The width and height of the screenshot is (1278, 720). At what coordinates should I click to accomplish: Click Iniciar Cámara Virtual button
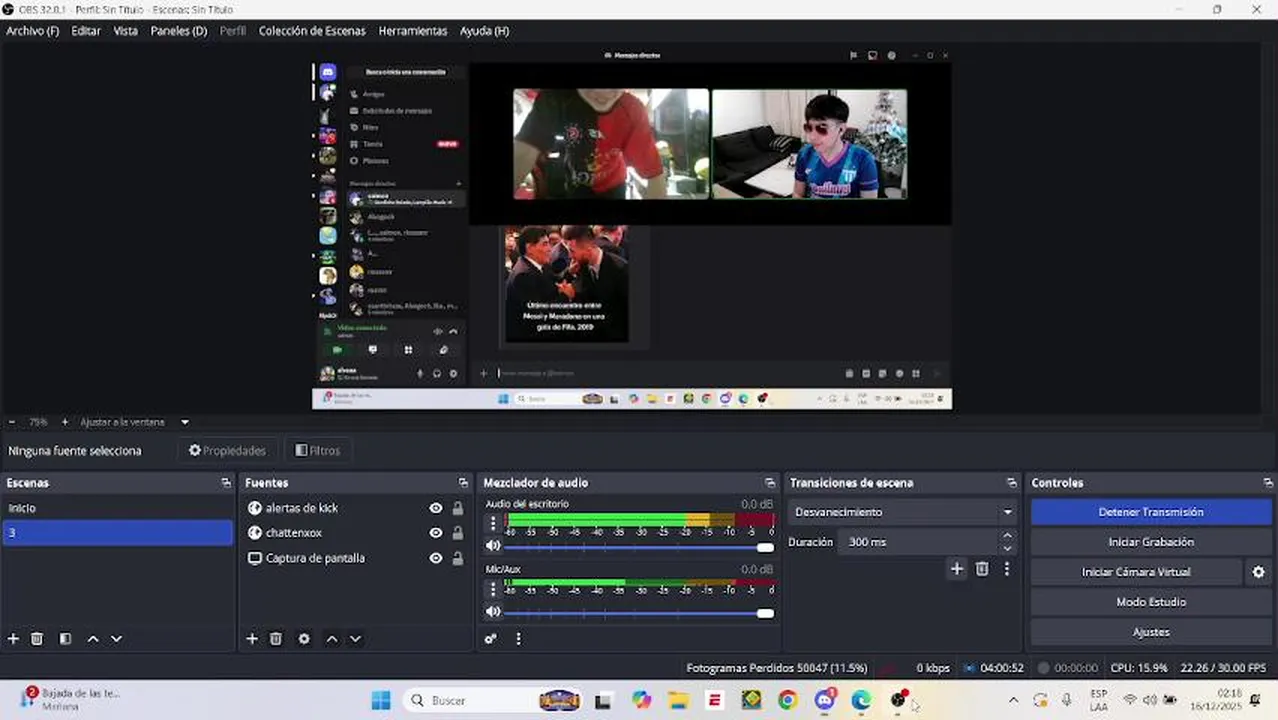1136,572
